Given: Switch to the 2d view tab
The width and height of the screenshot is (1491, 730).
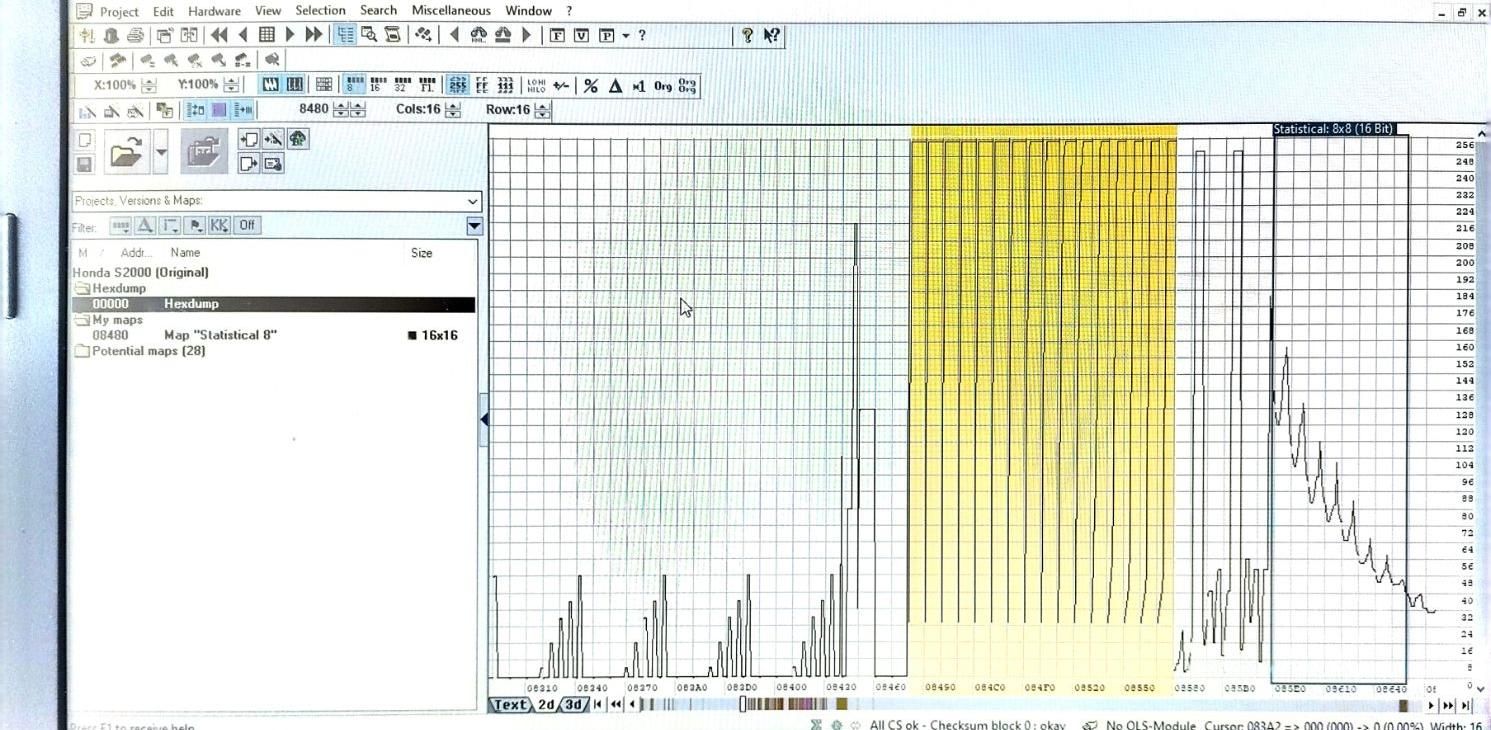Looking at the screenshot, I should click(x=546, y=705).
